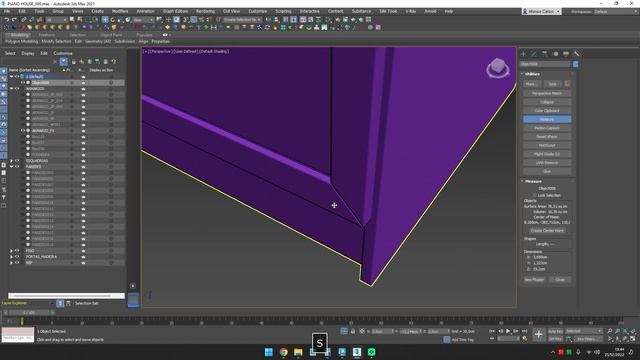Screen dimensions: 640x360
Task: Click the object name field in command panel
Action: tap(545, 64)
